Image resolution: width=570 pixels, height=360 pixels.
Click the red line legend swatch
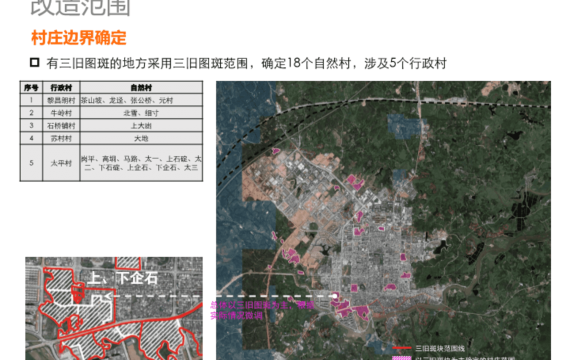point(402,348)
